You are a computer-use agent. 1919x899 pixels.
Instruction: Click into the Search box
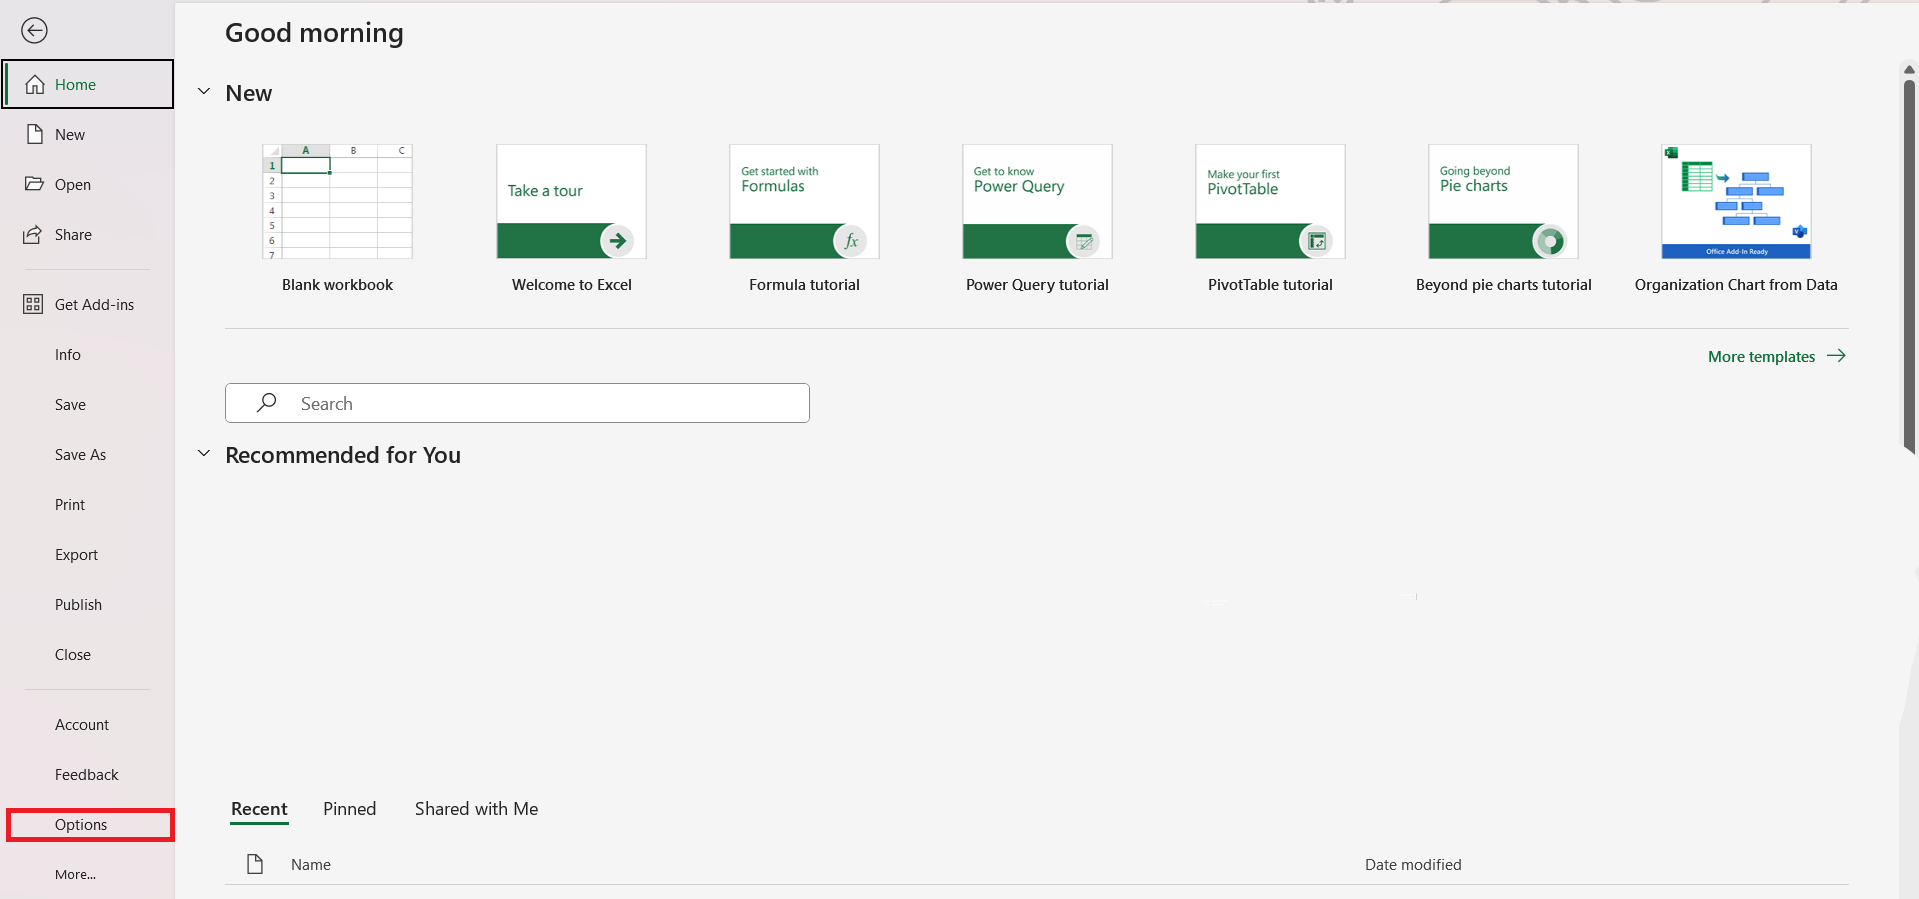[x=517, y=403]
